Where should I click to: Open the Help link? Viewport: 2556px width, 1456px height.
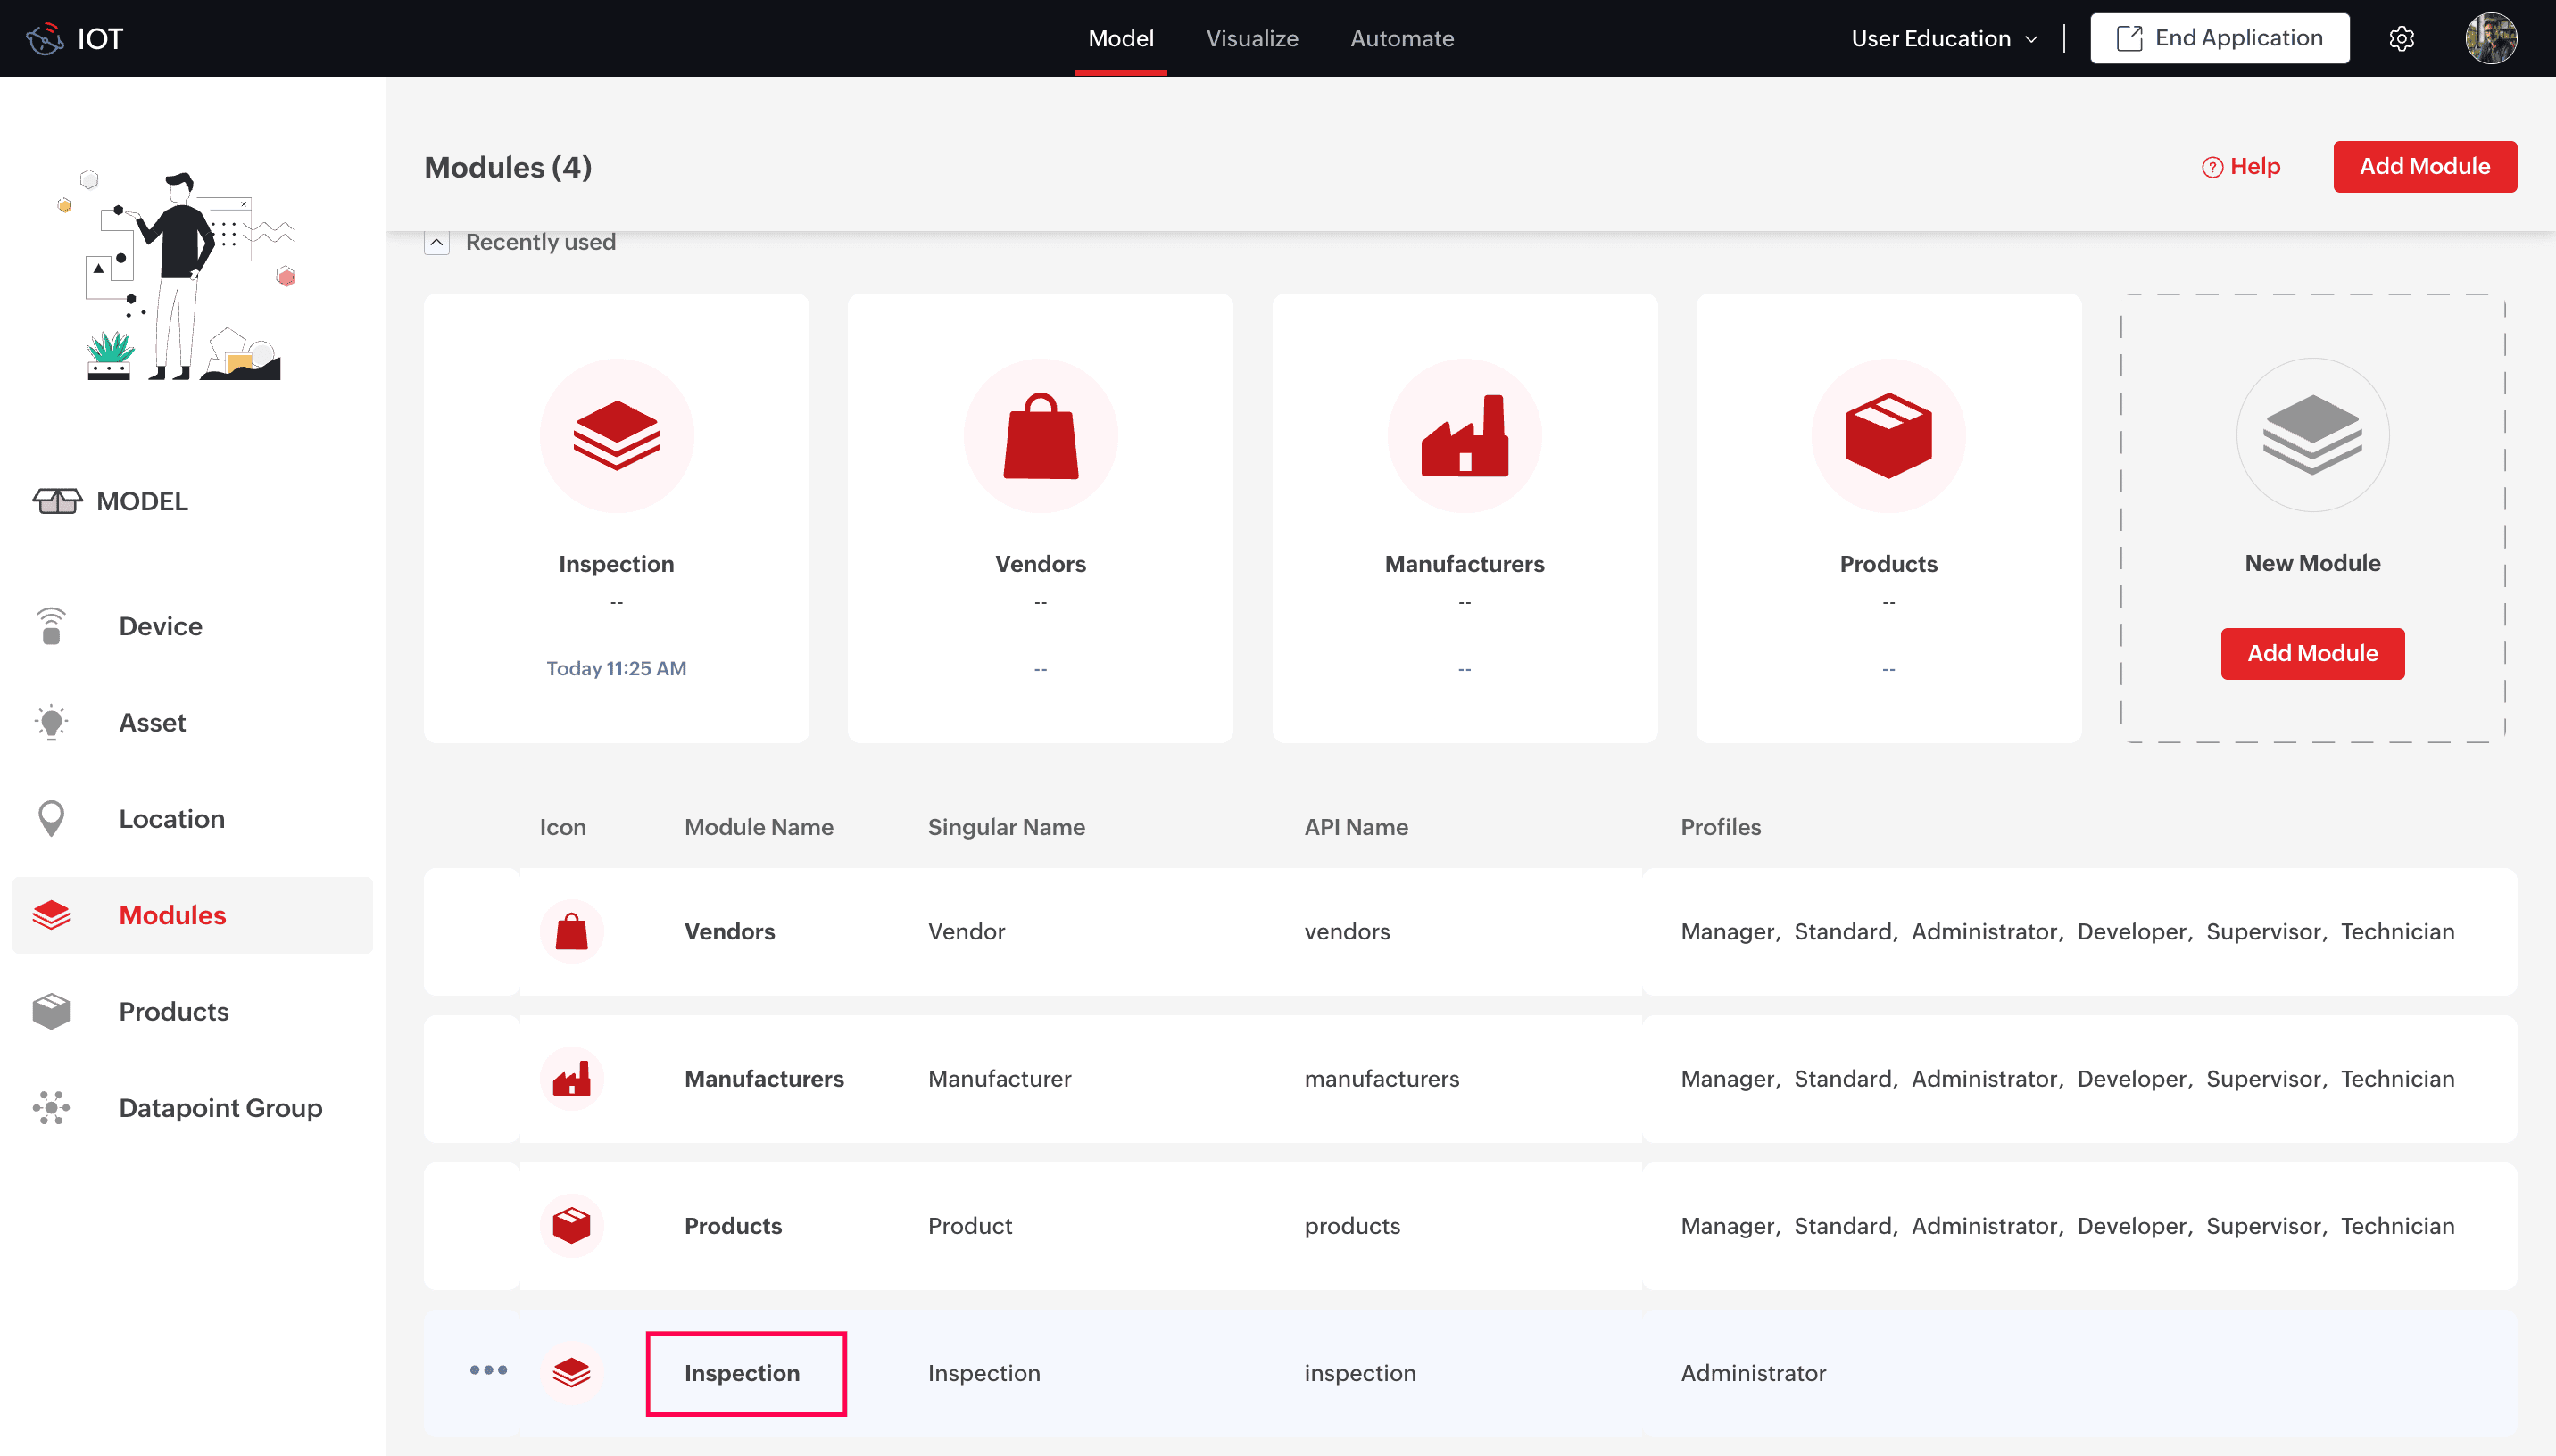[2241, 166]
